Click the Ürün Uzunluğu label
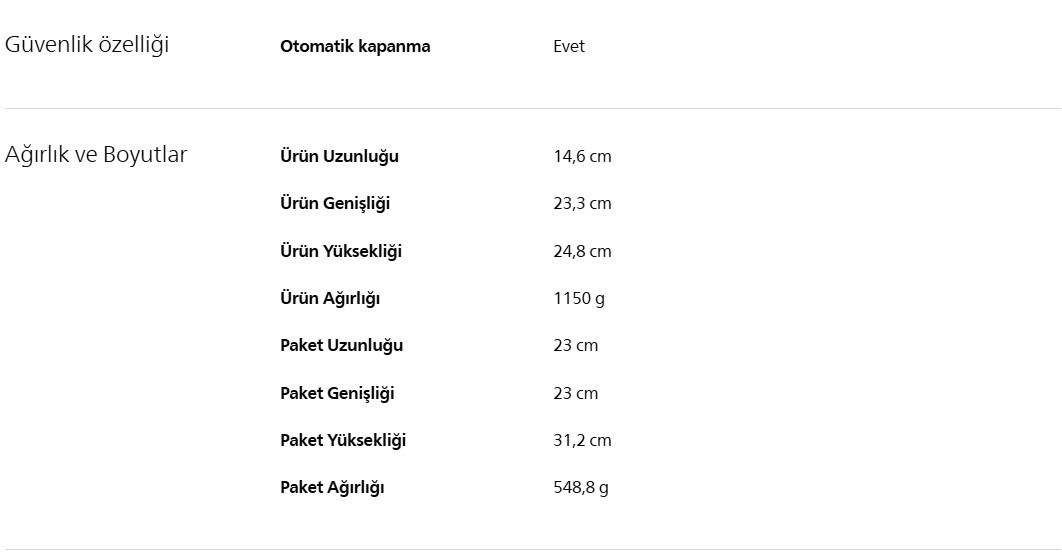This screenshot has width=1062, height=560. [x=339, y=156]
